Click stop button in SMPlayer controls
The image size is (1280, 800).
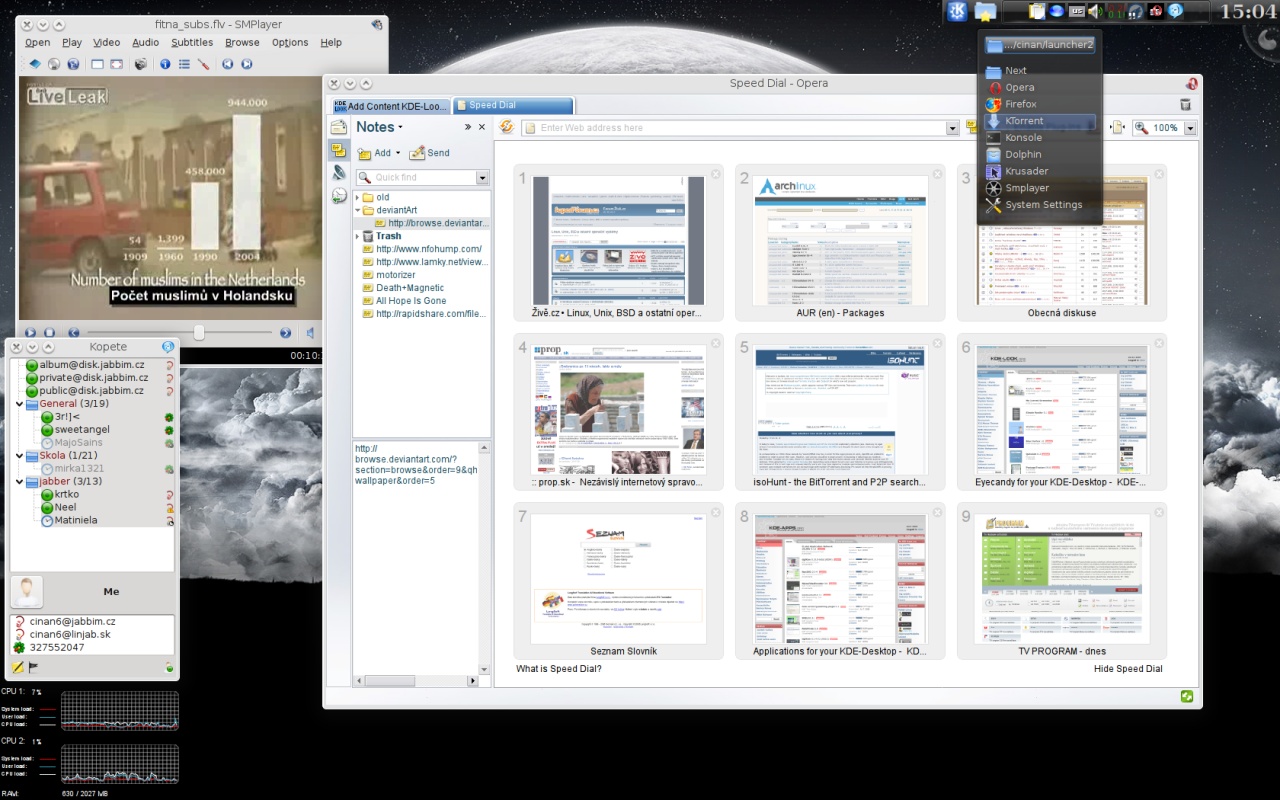(x=50, y=333)
